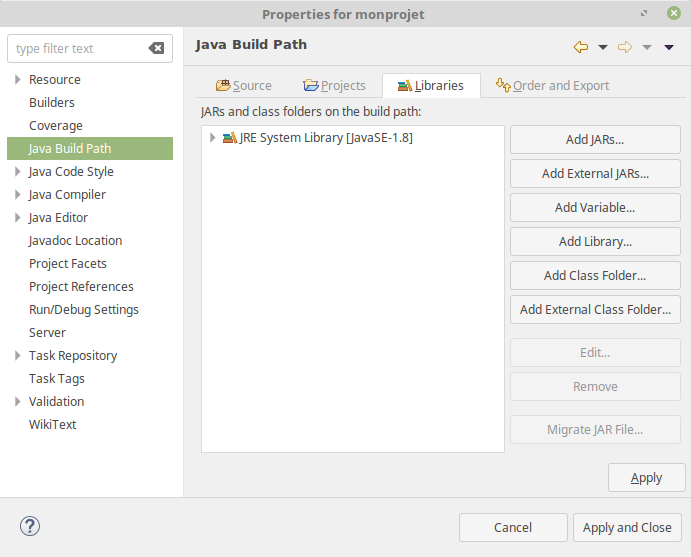Click the help question mark icon
Screen dimensions: 691x557
30,526
